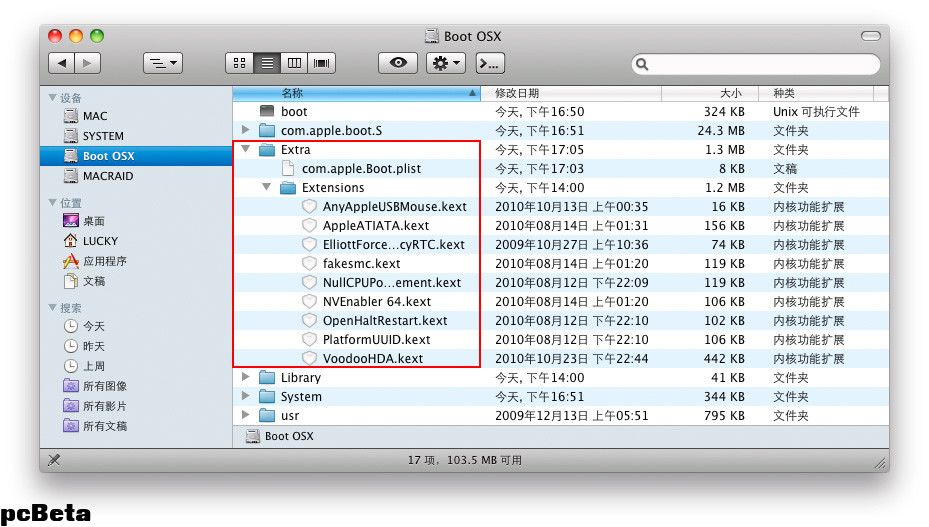Screen dimensions: 929x527
Task: Expand the Library folder
Action: tap(245, 377)
